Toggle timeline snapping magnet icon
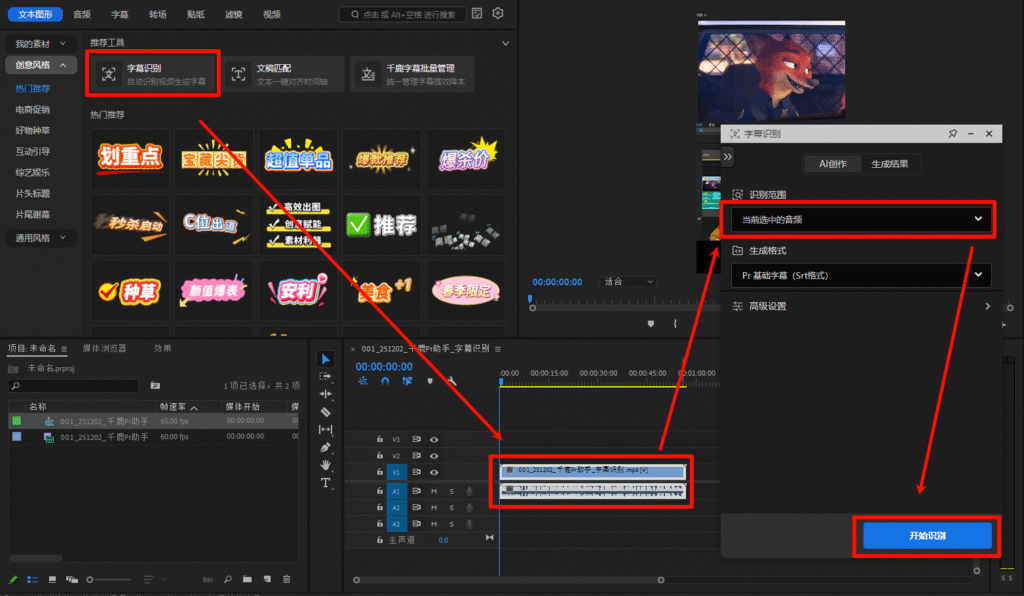 click(x=385, y=381)
